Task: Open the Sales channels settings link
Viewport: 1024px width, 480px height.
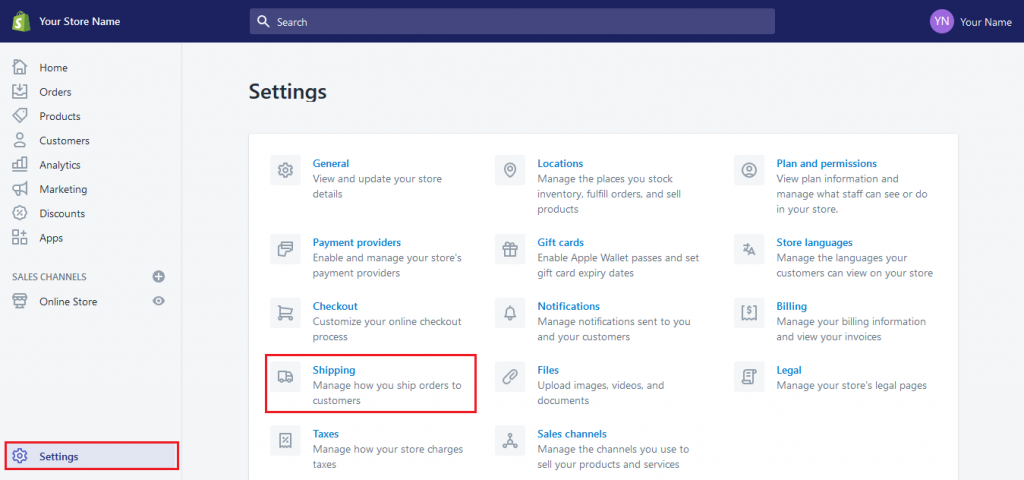Action: [x=572, y=434]
